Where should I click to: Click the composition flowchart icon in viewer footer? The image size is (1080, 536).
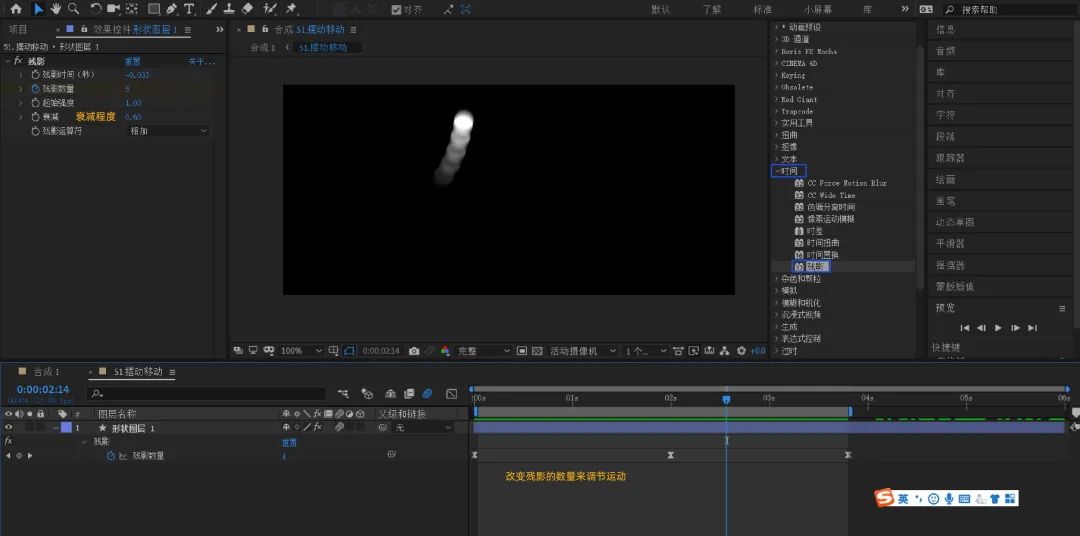tap(725, 351)
